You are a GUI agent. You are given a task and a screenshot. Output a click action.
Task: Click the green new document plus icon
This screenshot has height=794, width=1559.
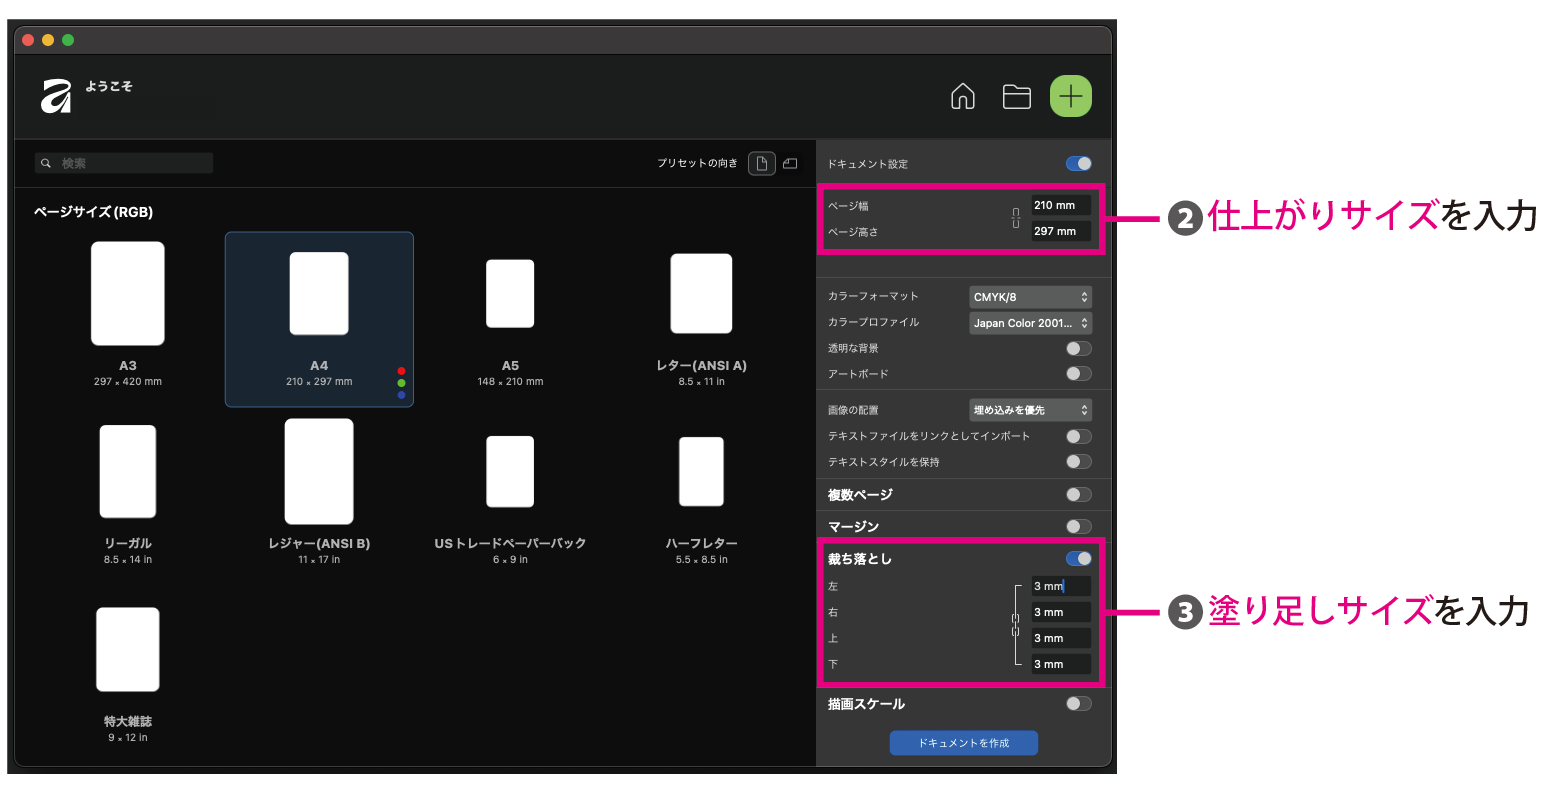point(1070,97)
